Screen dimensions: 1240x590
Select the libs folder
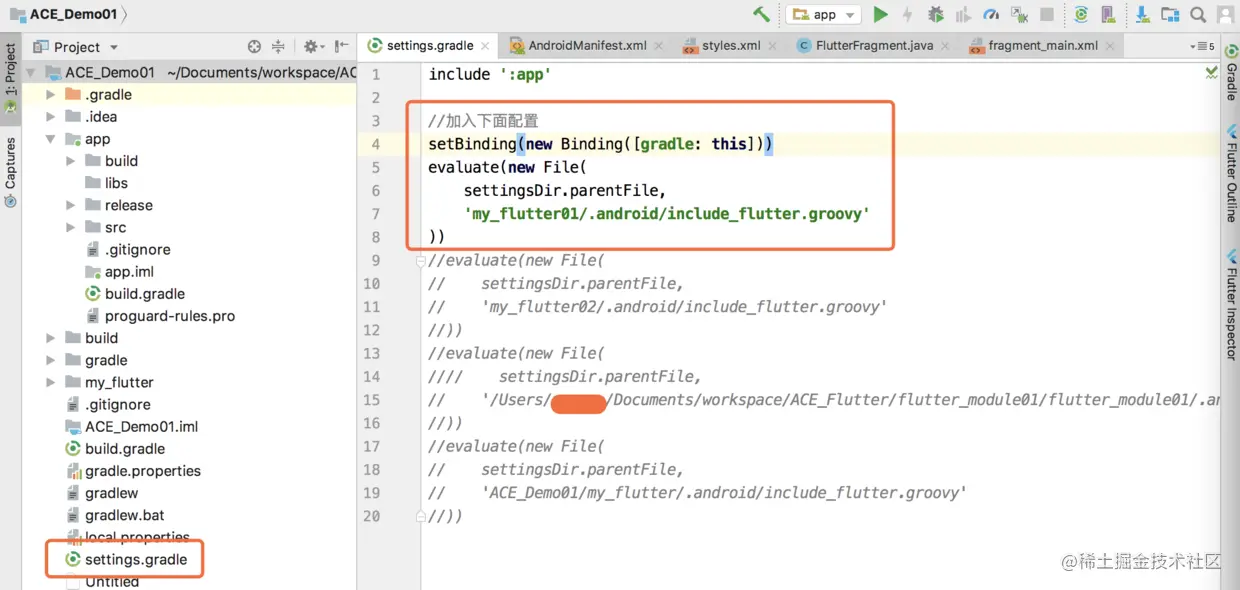(116, 183)
